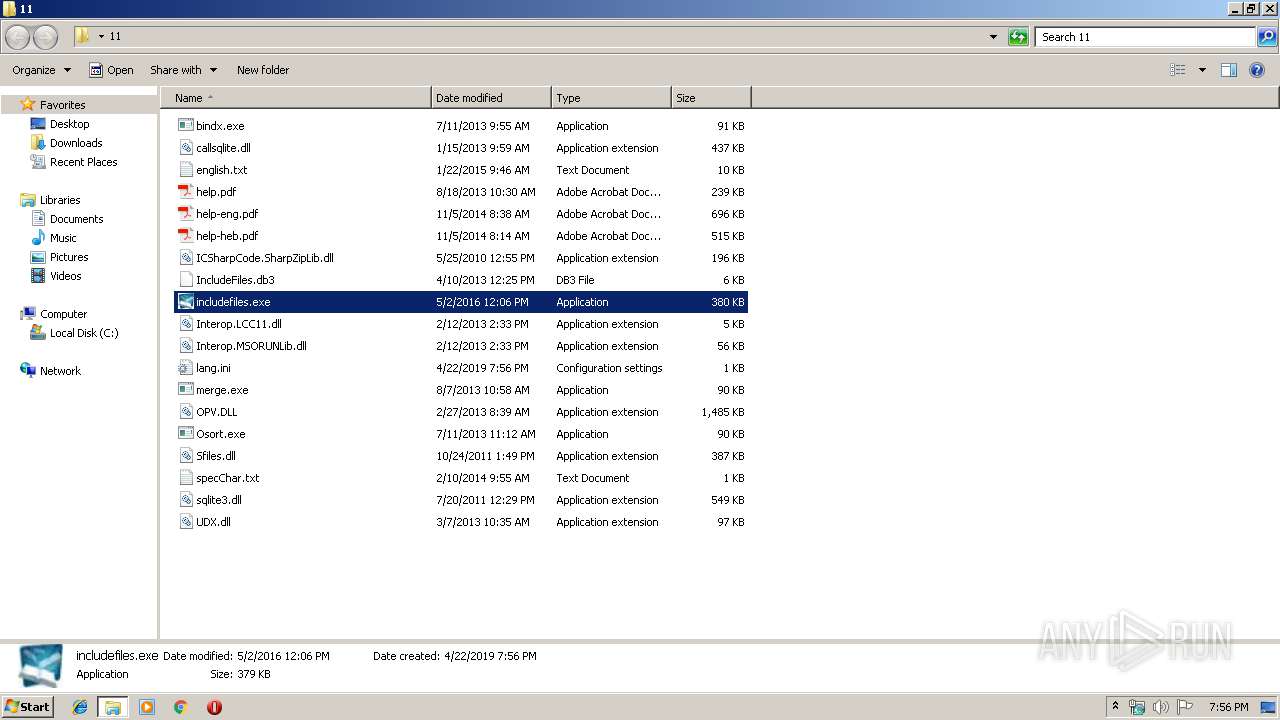Sort by the Type column header

pos(611,98)
